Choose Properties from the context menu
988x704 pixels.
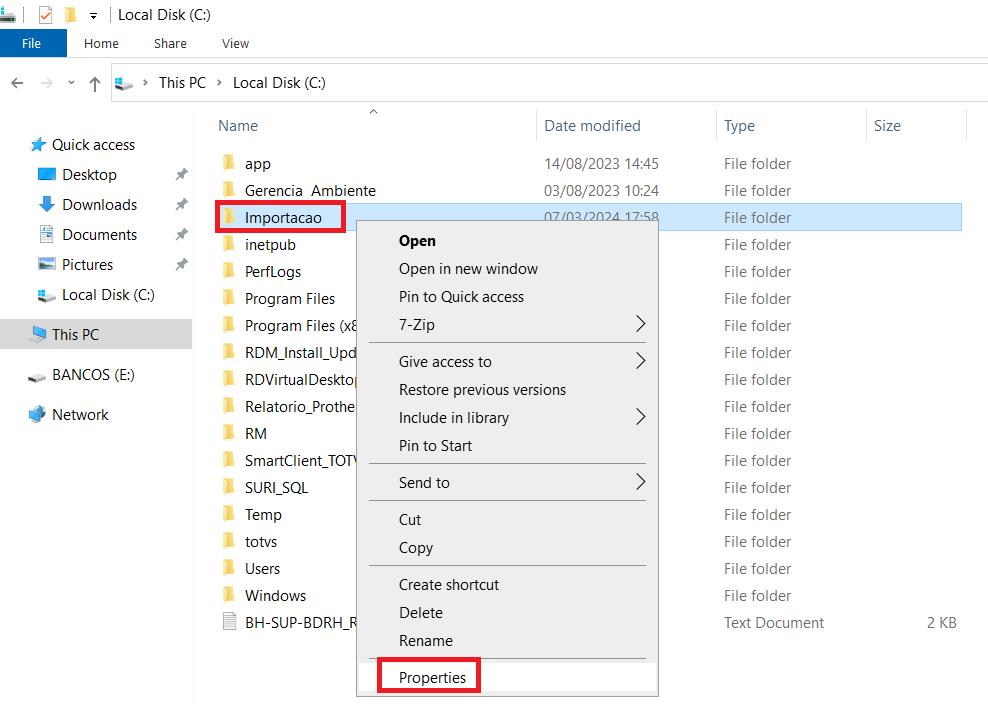432,678
